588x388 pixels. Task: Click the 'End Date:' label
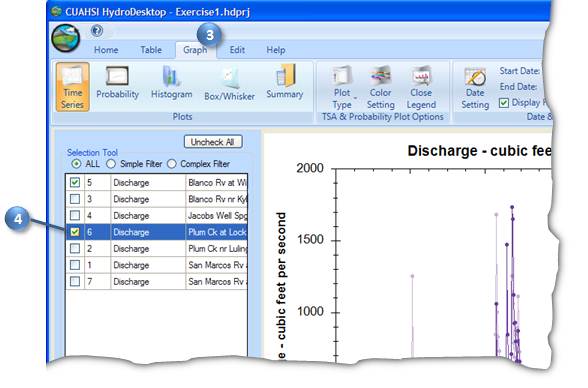pyautogui.click(x=518, y=87)
